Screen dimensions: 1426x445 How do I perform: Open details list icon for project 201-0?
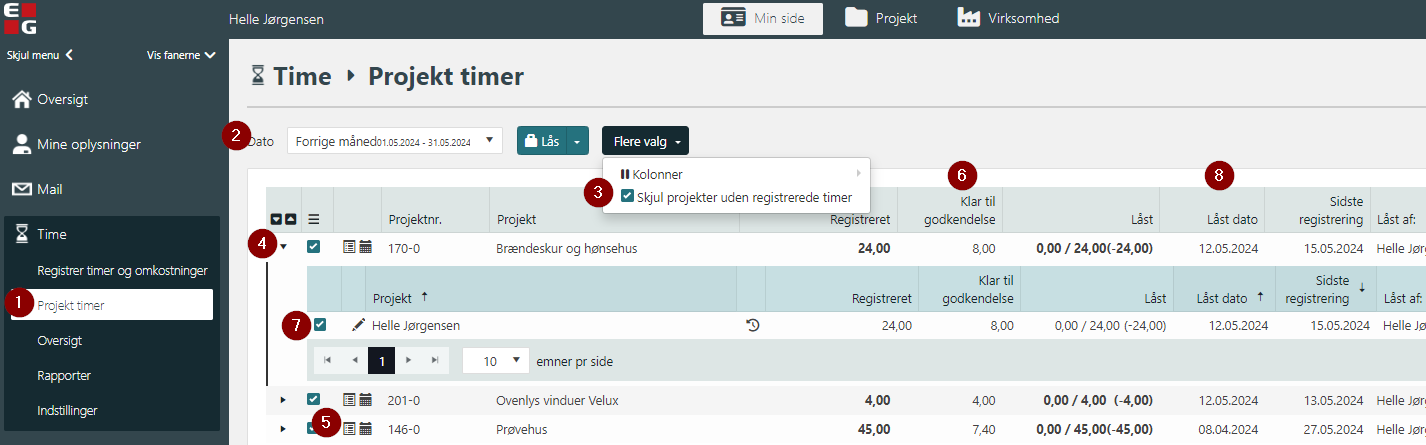(349, 401)
